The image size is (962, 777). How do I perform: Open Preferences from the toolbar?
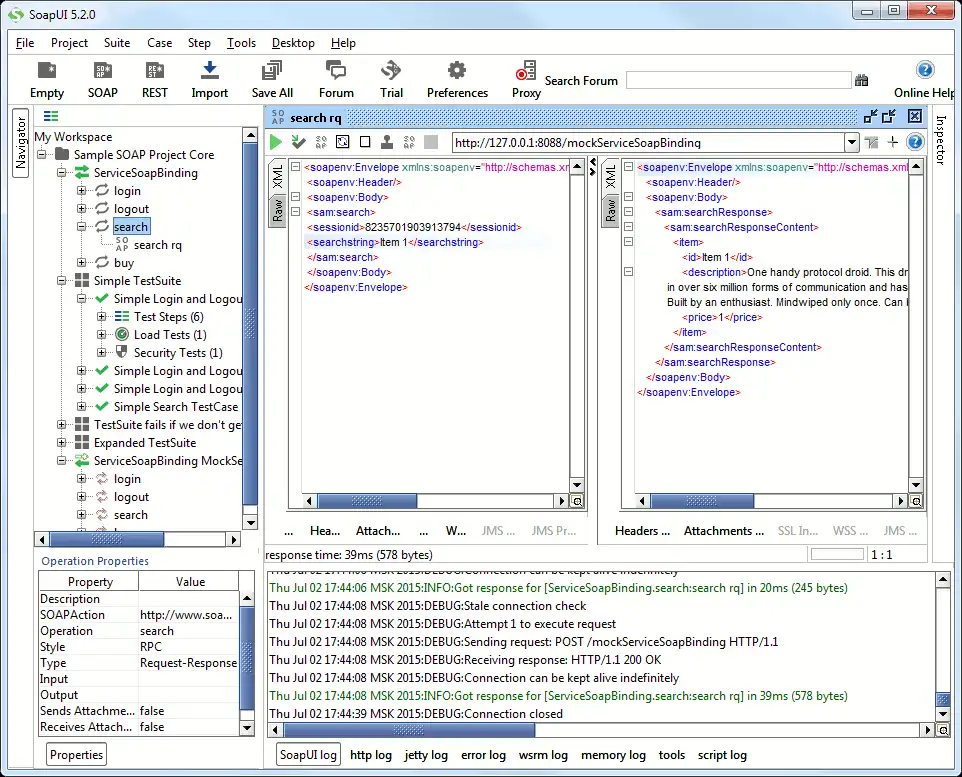tap(457, 80)
